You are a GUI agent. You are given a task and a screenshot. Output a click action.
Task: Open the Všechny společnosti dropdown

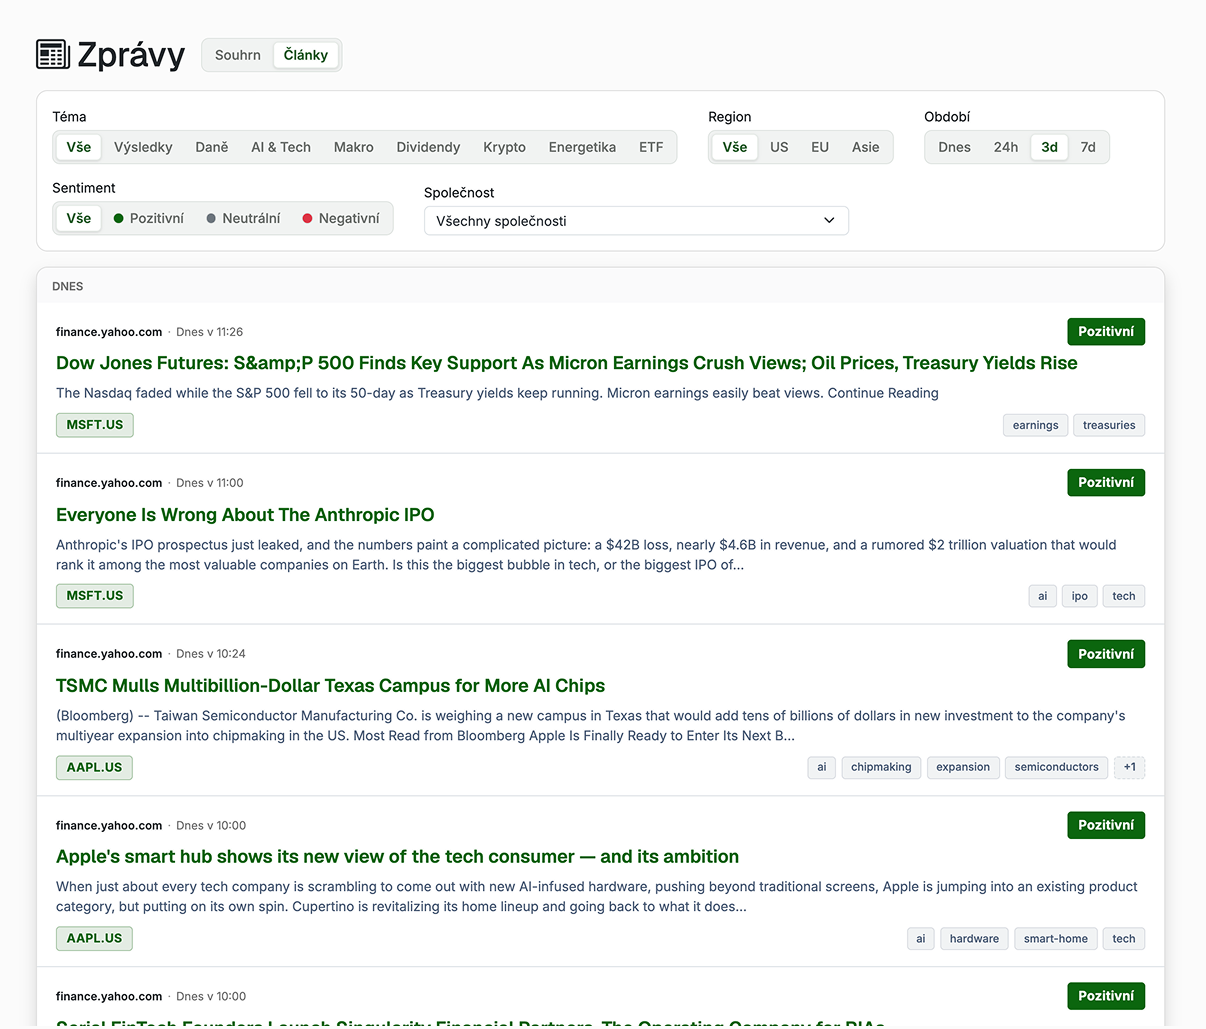[x=636, y=221]
